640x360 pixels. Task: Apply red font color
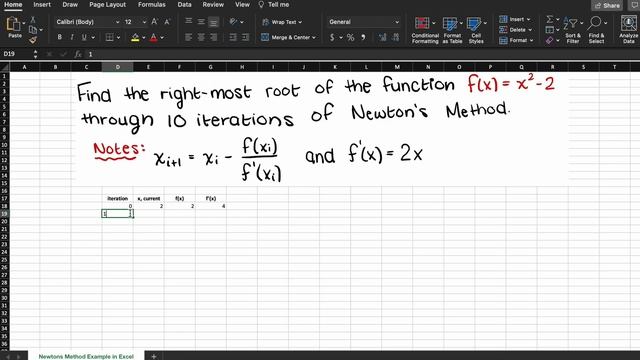pyautogui.click(x=153, y=38)
